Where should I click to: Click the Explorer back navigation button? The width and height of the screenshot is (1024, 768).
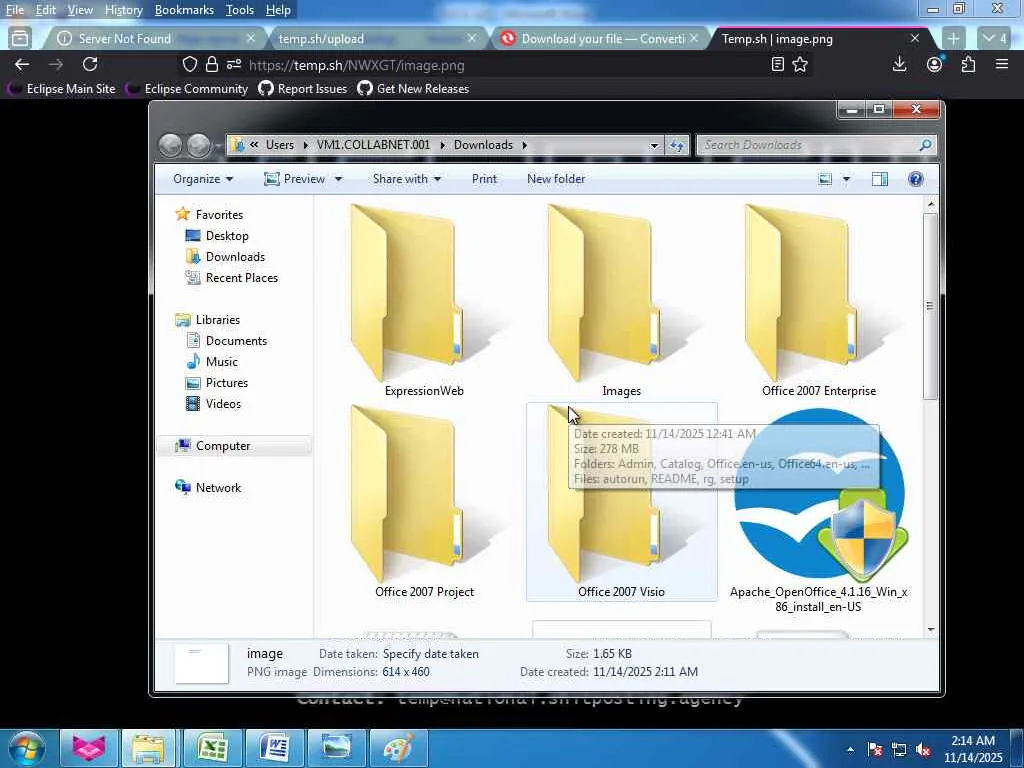pyautogui.click(x=170, y=145)
